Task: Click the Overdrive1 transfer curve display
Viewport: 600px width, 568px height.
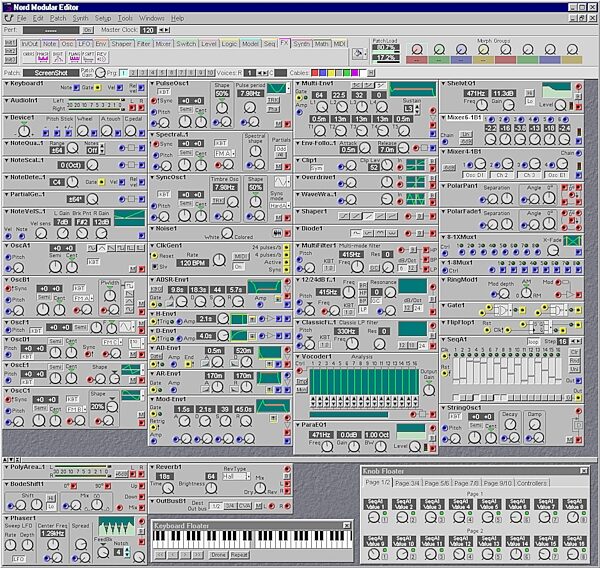Action: tap(416, 181)
